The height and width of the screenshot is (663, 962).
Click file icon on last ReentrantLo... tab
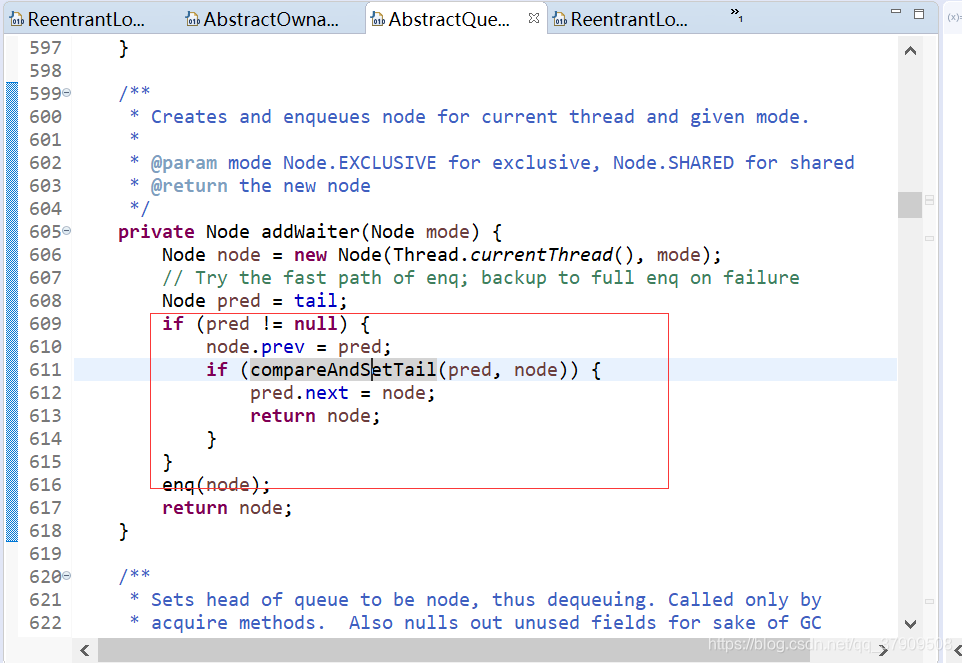coord(560,20)
